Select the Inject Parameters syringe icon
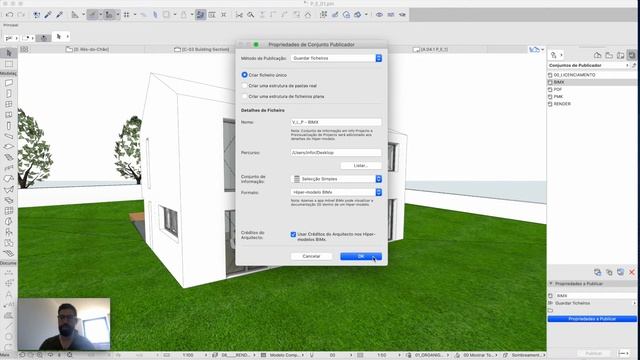The height and width of the screenshot is (360, 640). 60,15
